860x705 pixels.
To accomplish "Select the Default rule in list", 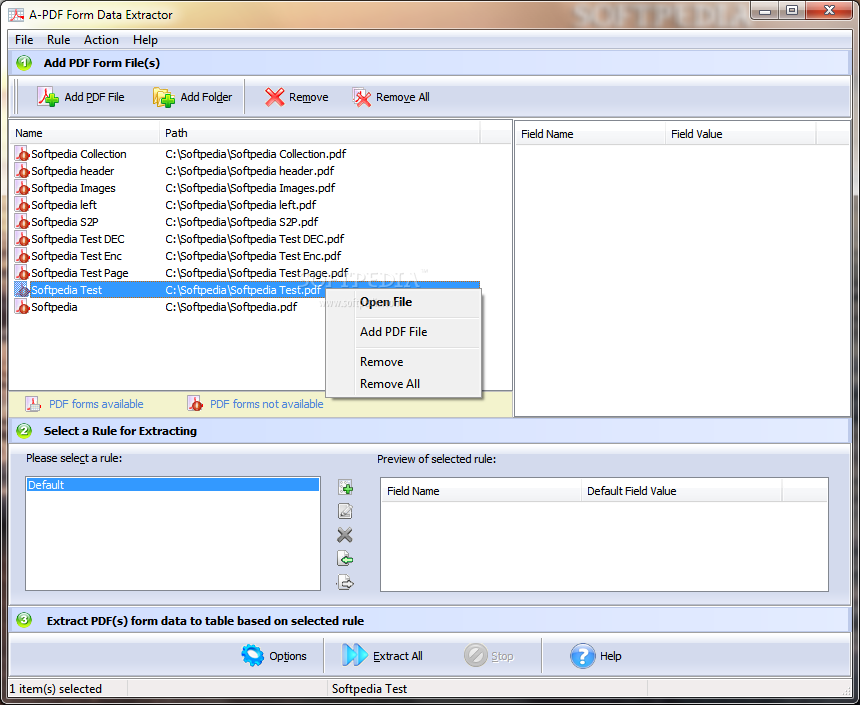I will (x=173, y=485).
